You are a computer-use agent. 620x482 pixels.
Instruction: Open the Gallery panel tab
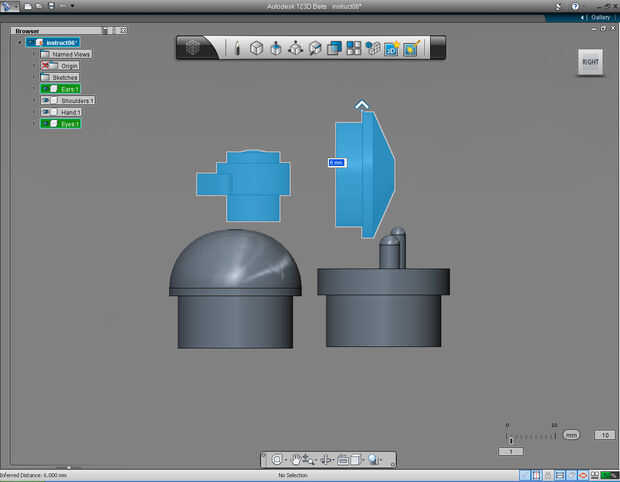tap(600, 18)
